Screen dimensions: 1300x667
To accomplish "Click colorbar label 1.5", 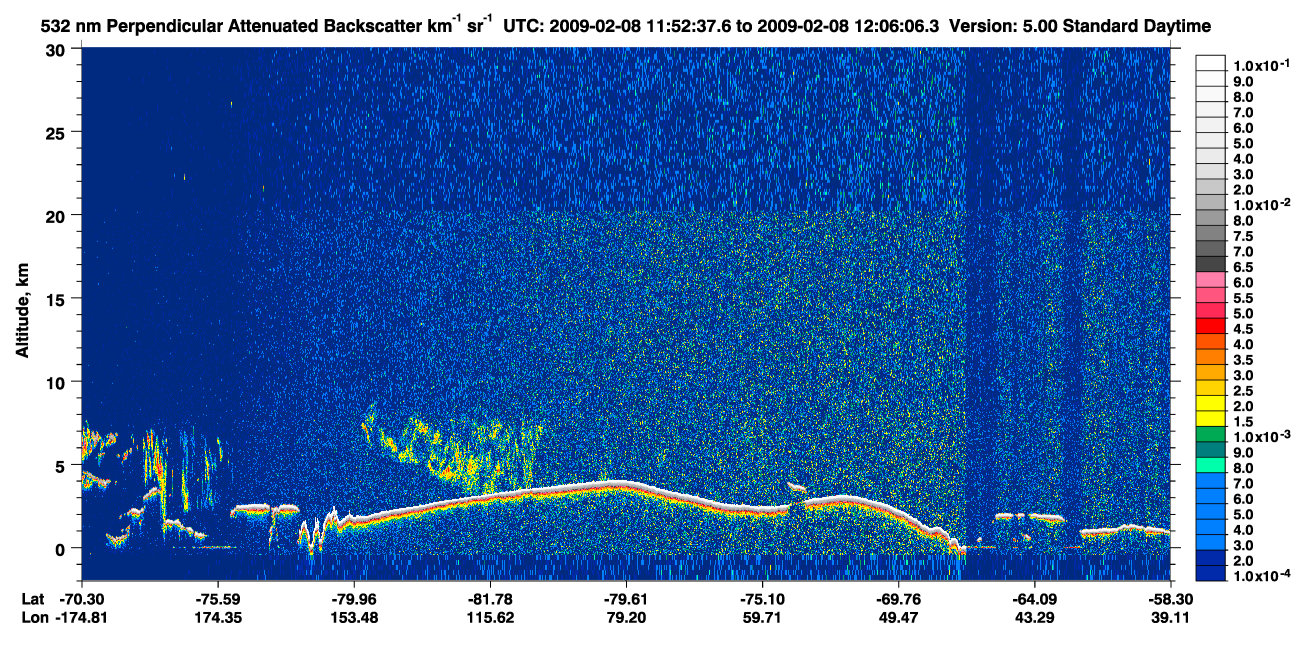I will point(1244,423).
